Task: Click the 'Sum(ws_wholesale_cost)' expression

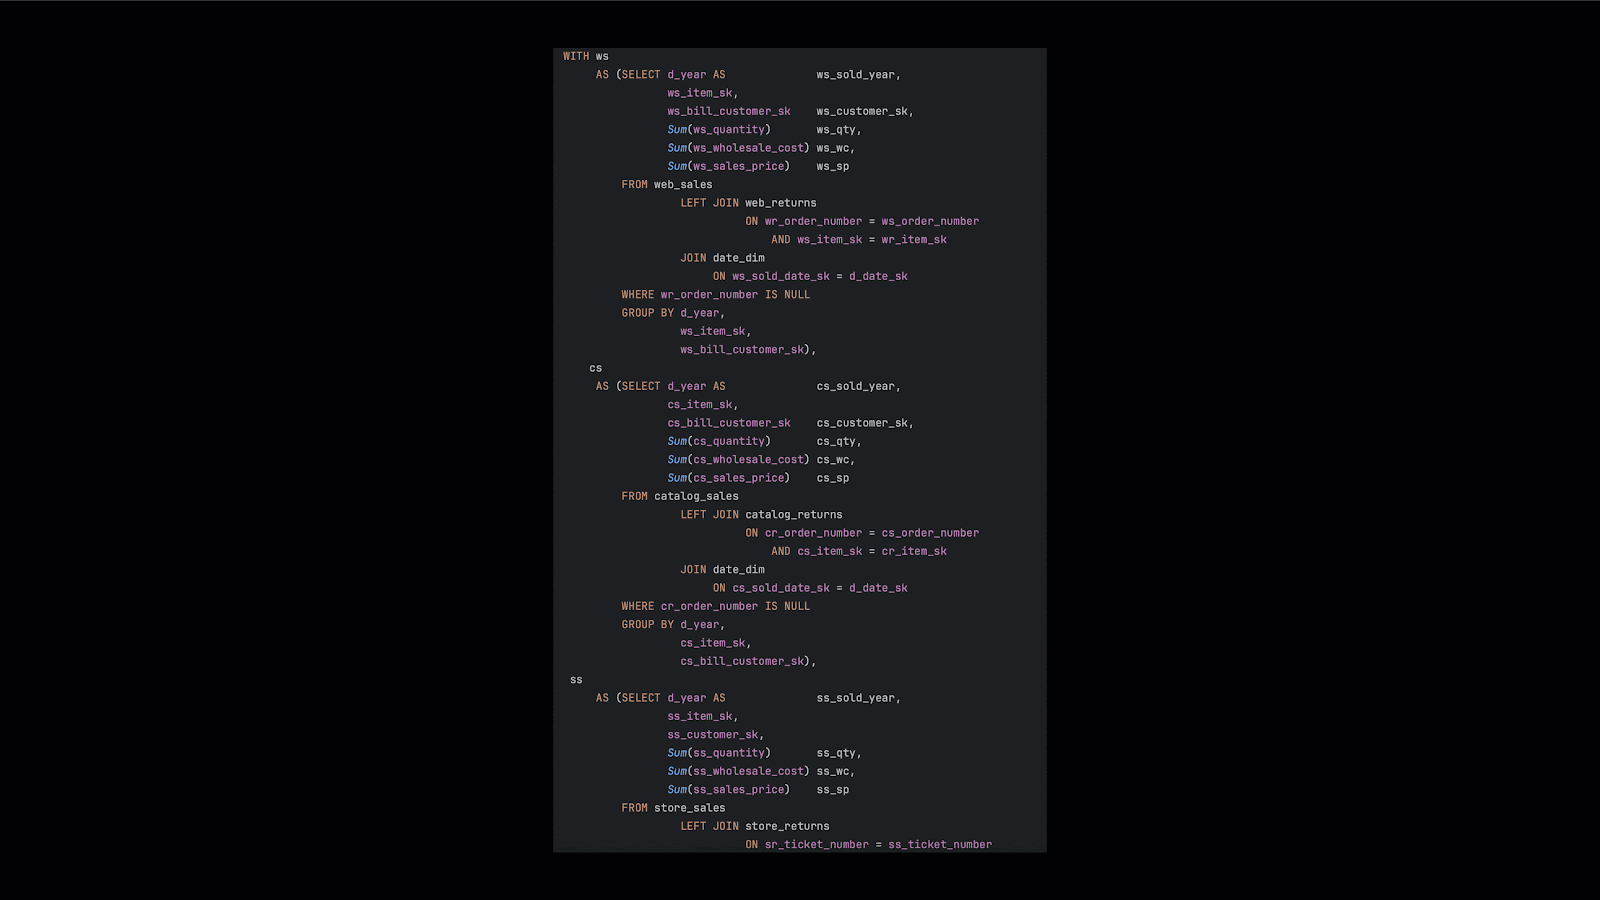Action: click(x=738, y=148)
